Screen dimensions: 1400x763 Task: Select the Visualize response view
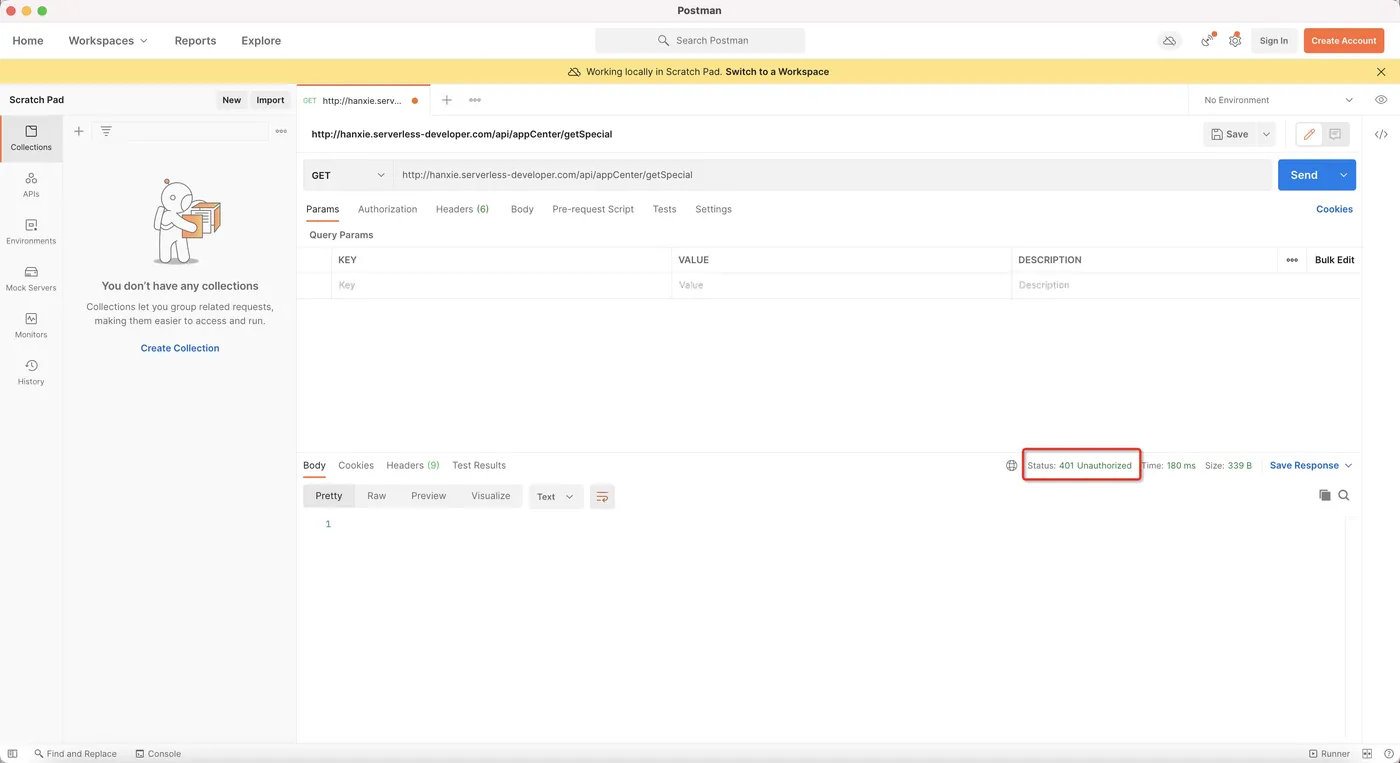490,496
